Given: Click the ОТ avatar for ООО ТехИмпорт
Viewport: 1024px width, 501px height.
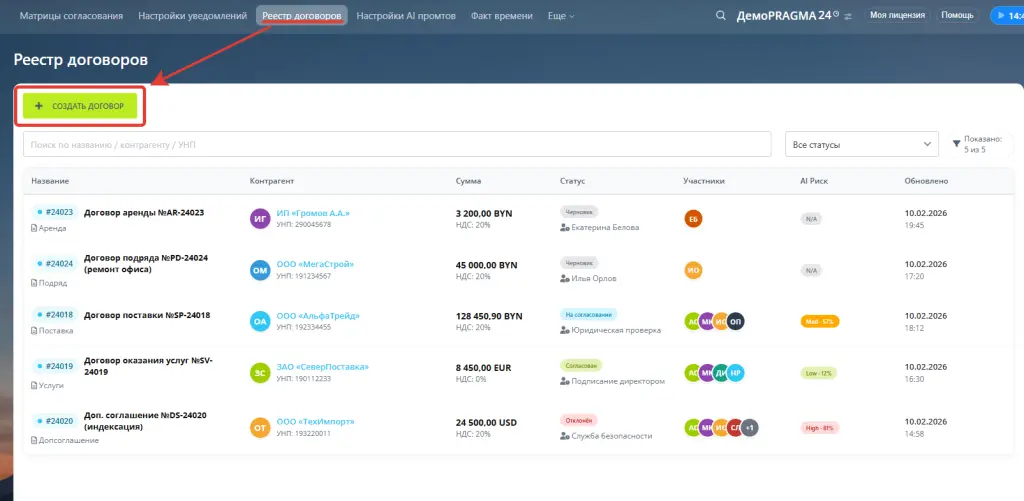Looking at the screenshot, I should (260, 427).
